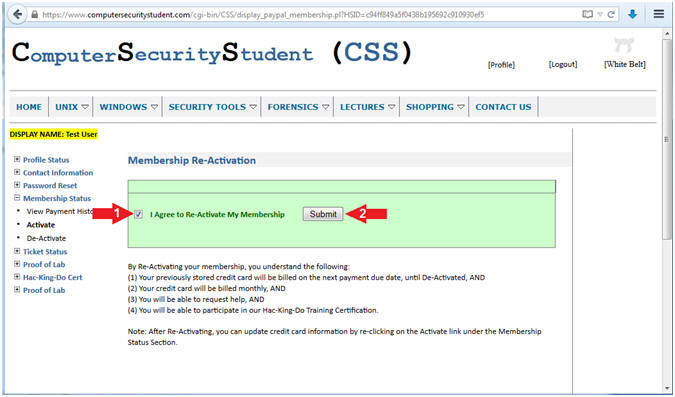Click the SHOPPING dropdown arrow
The image size is (675, 397).
(x=461, y=107)
